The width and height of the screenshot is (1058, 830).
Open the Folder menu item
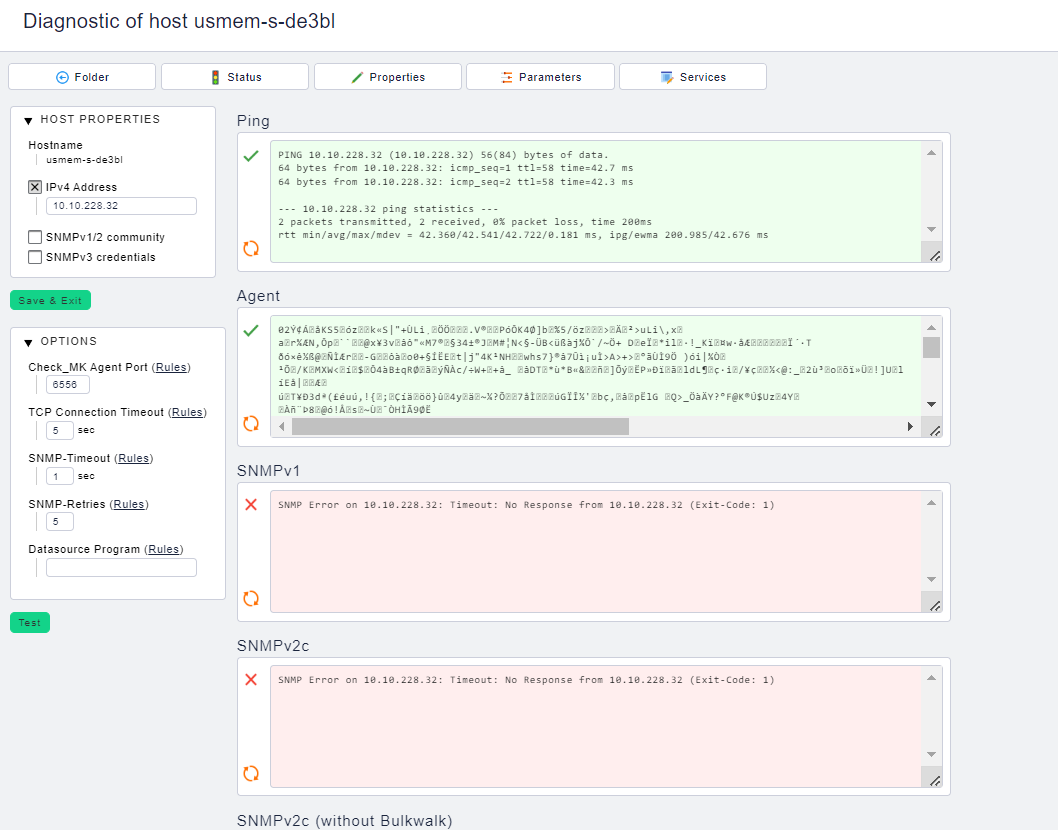click(82, 77)
